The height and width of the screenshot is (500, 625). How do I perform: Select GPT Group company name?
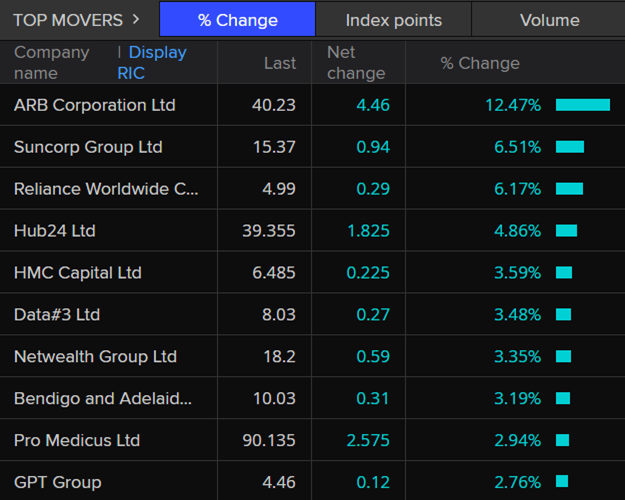tap(58, 482)
